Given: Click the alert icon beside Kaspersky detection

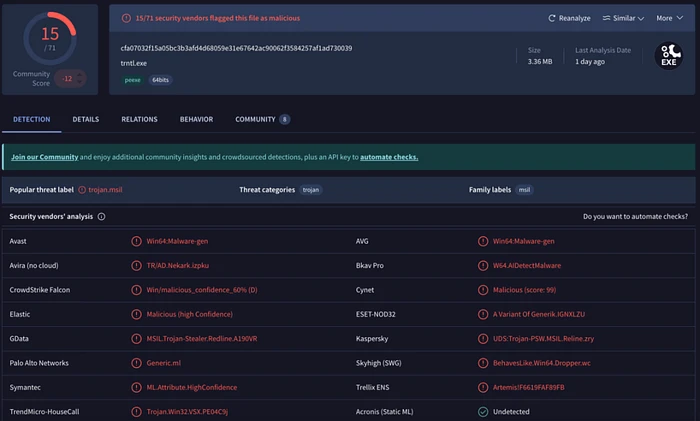Looking at the screenshot, I should click(483, 338).
